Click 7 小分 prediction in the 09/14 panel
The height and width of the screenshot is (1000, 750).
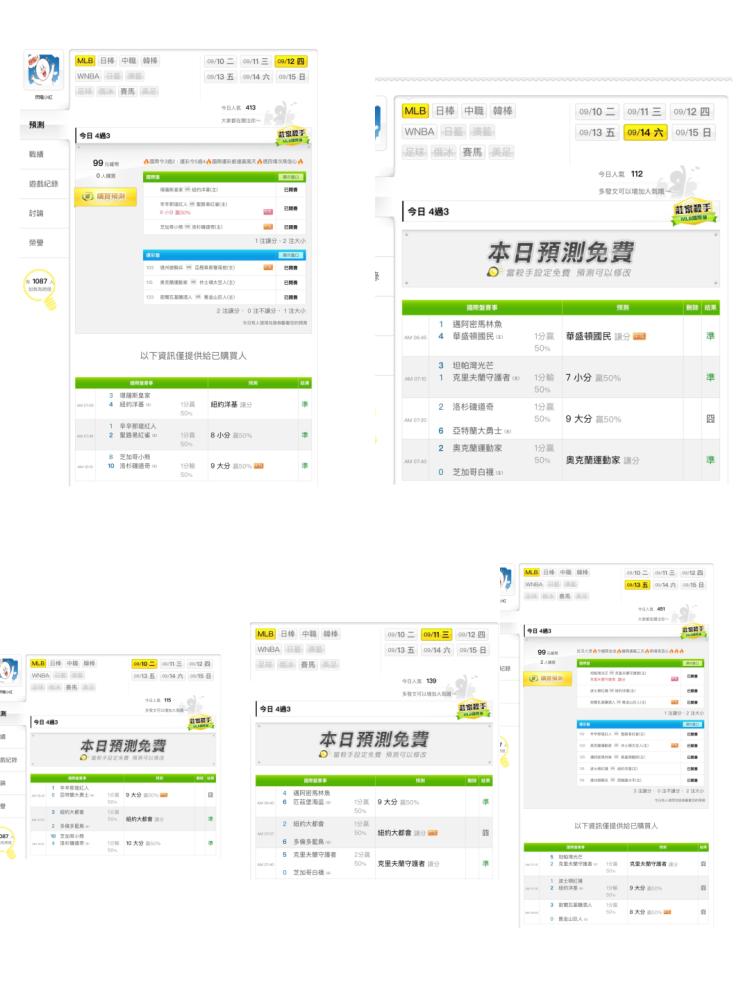coord(578,378)
